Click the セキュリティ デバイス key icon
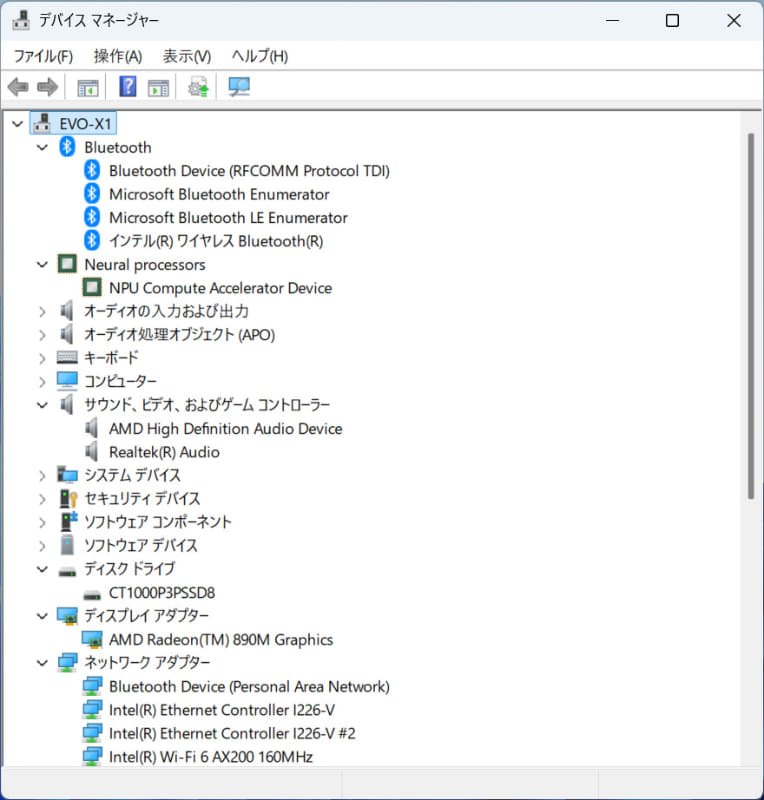 coord(68,498)
